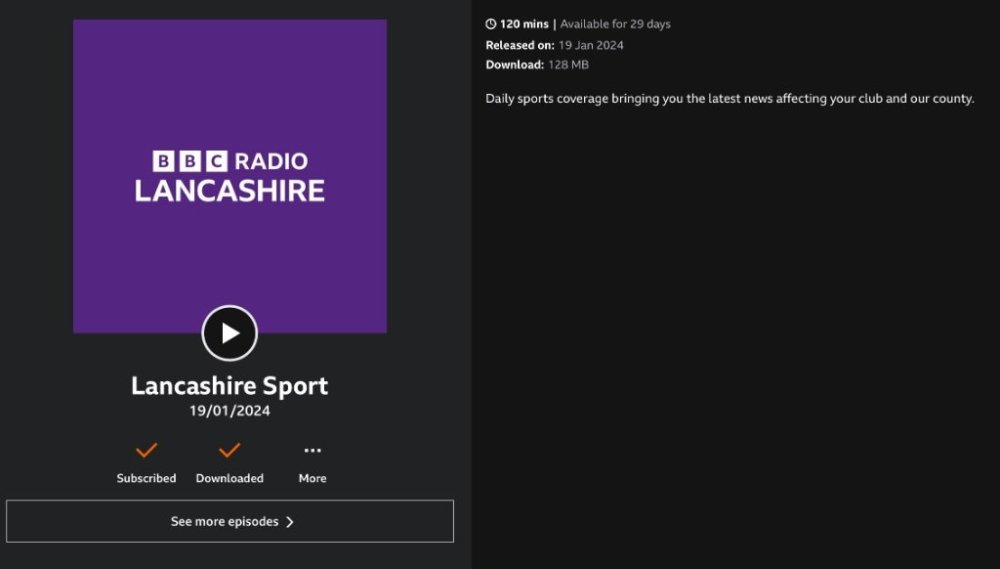Click the LANCASHIRE wordmark in the artwork

click(230, 191)
